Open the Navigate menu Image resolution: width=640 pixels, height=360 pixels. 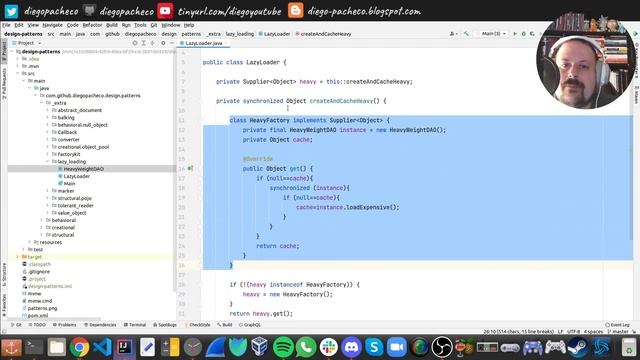[x=53, y=25]
